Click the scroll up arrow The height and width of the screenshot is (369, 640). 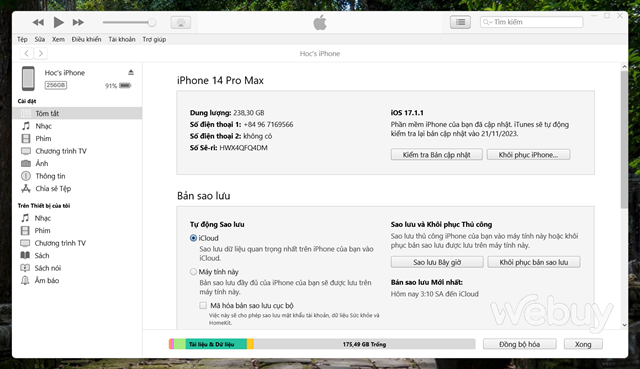click(624, 67)
